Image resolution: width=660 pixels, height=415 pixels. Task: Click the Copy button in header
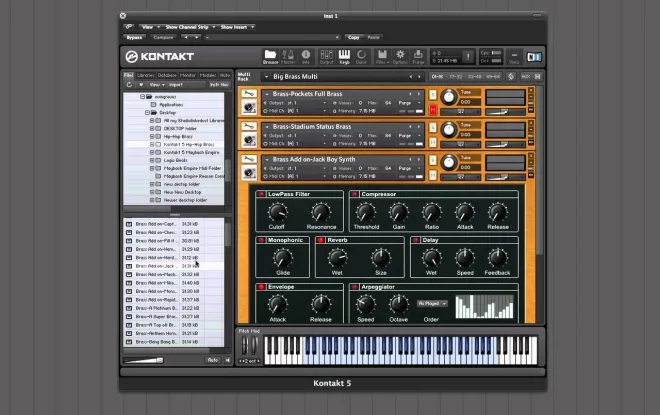pos(354,37)
